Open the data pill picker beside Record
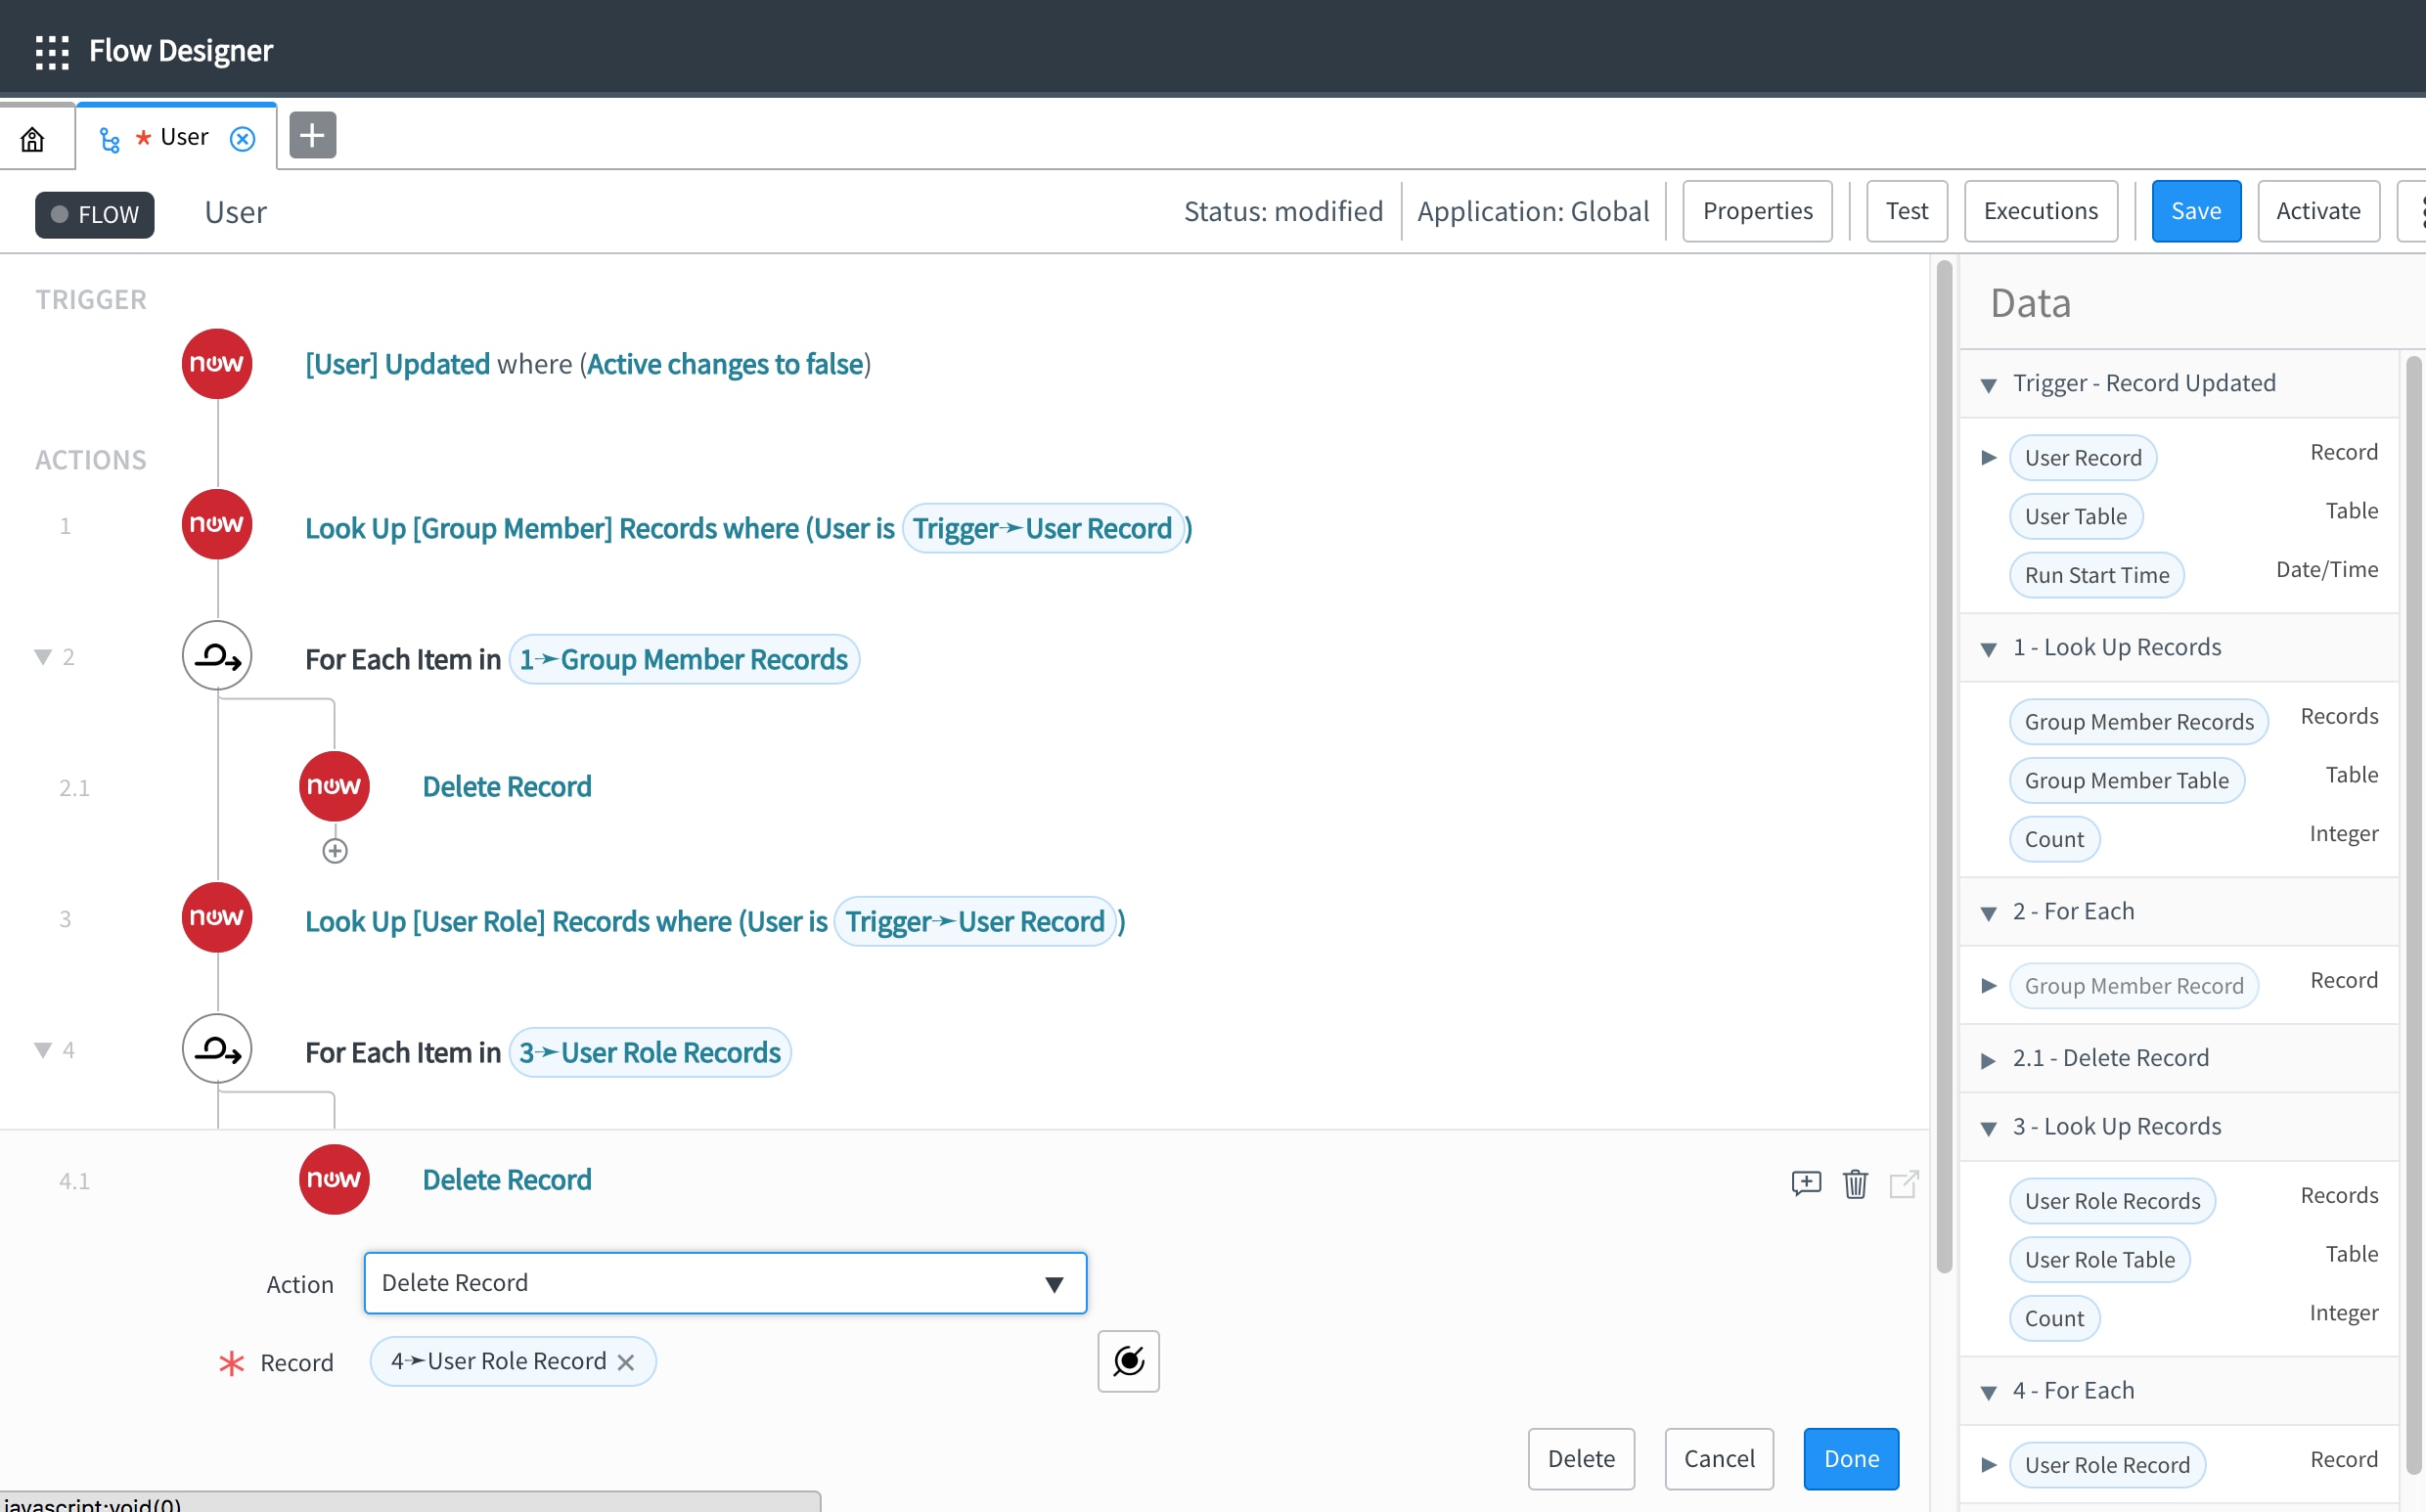The image size is (2426, 1512). [1127, 1361]
